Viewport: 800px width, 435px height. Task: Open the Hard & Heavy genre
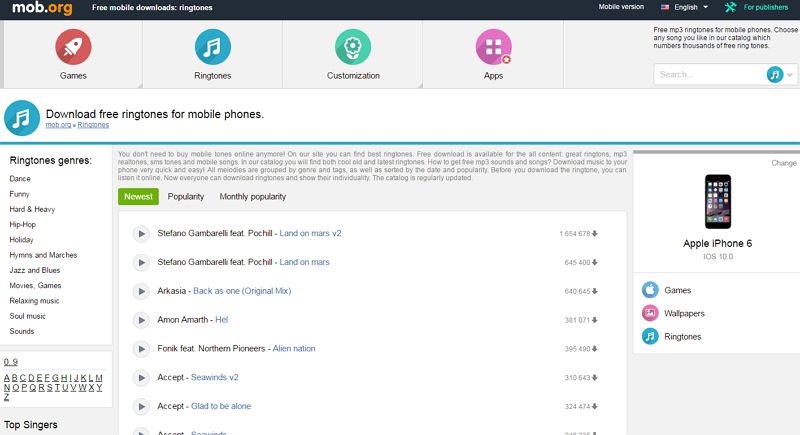[x=32, y=209]
